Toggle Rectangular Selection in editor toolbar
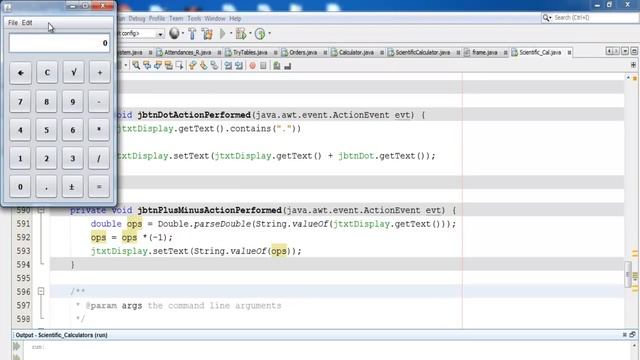 tap(179, 66)
